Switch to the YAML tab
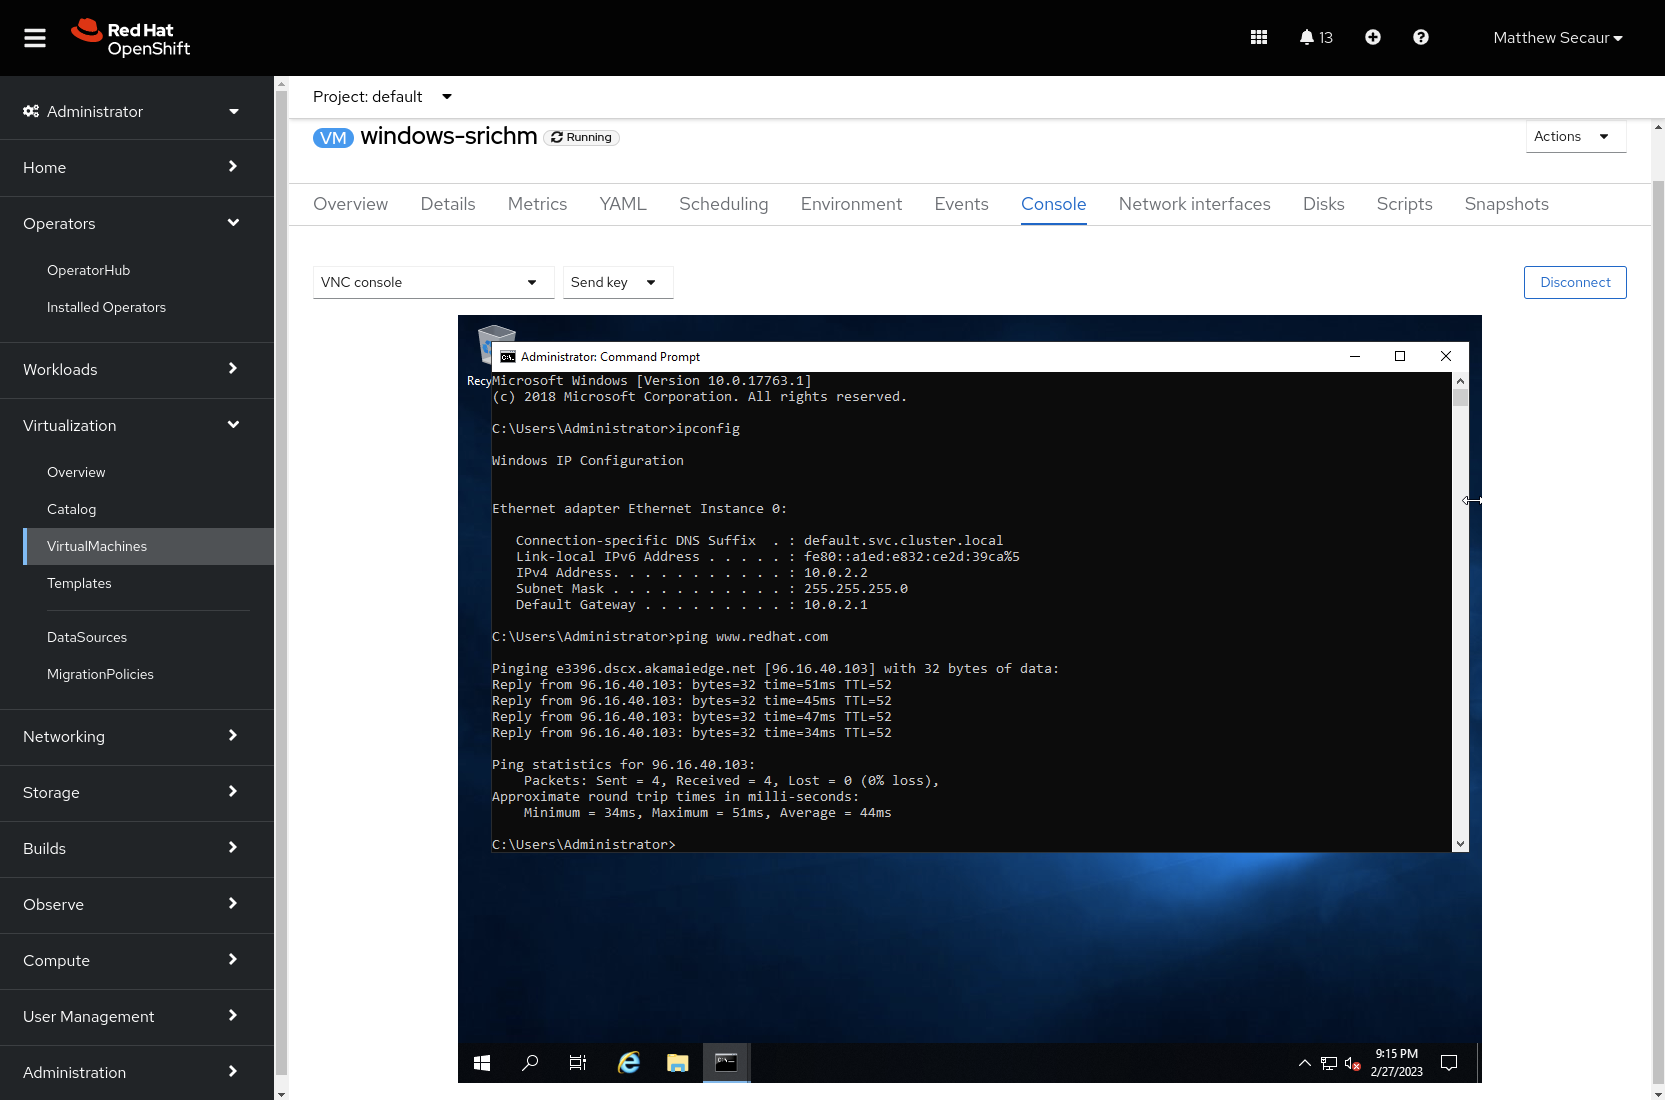The image size is (1665, 1100). coord(623,204)
